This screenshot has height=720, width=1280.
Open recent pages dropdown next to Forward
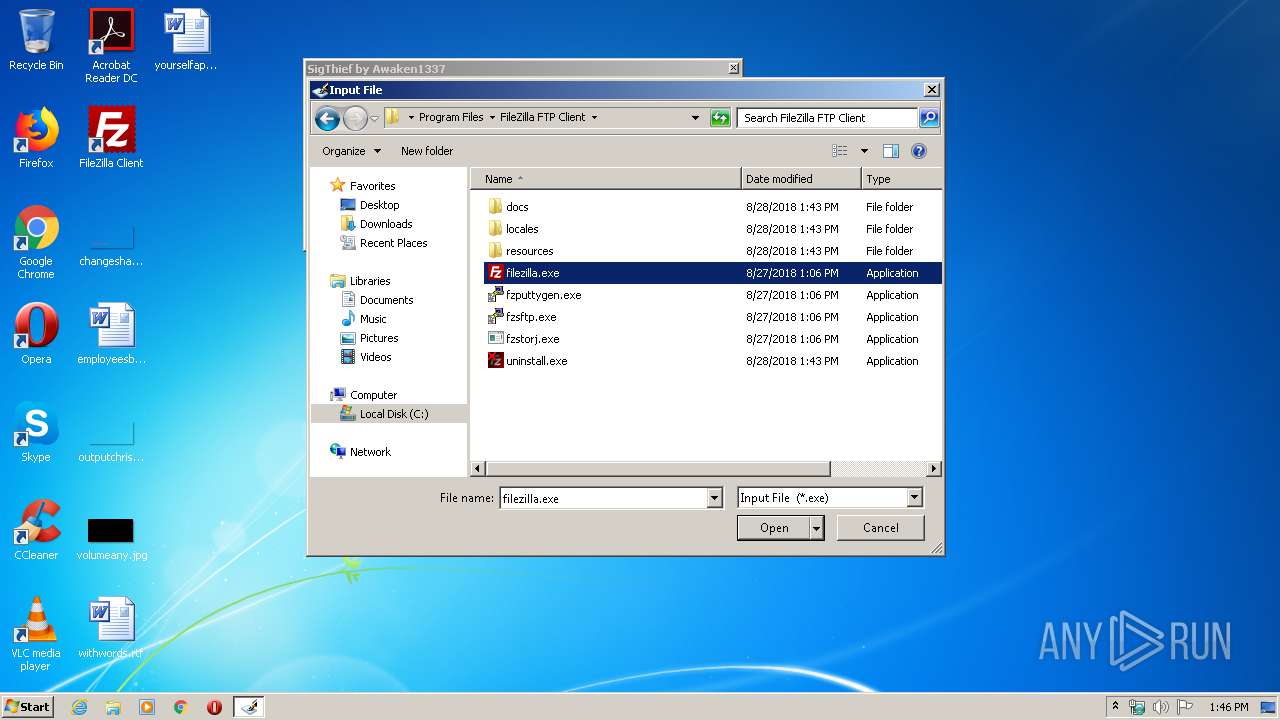click(375, 118)
